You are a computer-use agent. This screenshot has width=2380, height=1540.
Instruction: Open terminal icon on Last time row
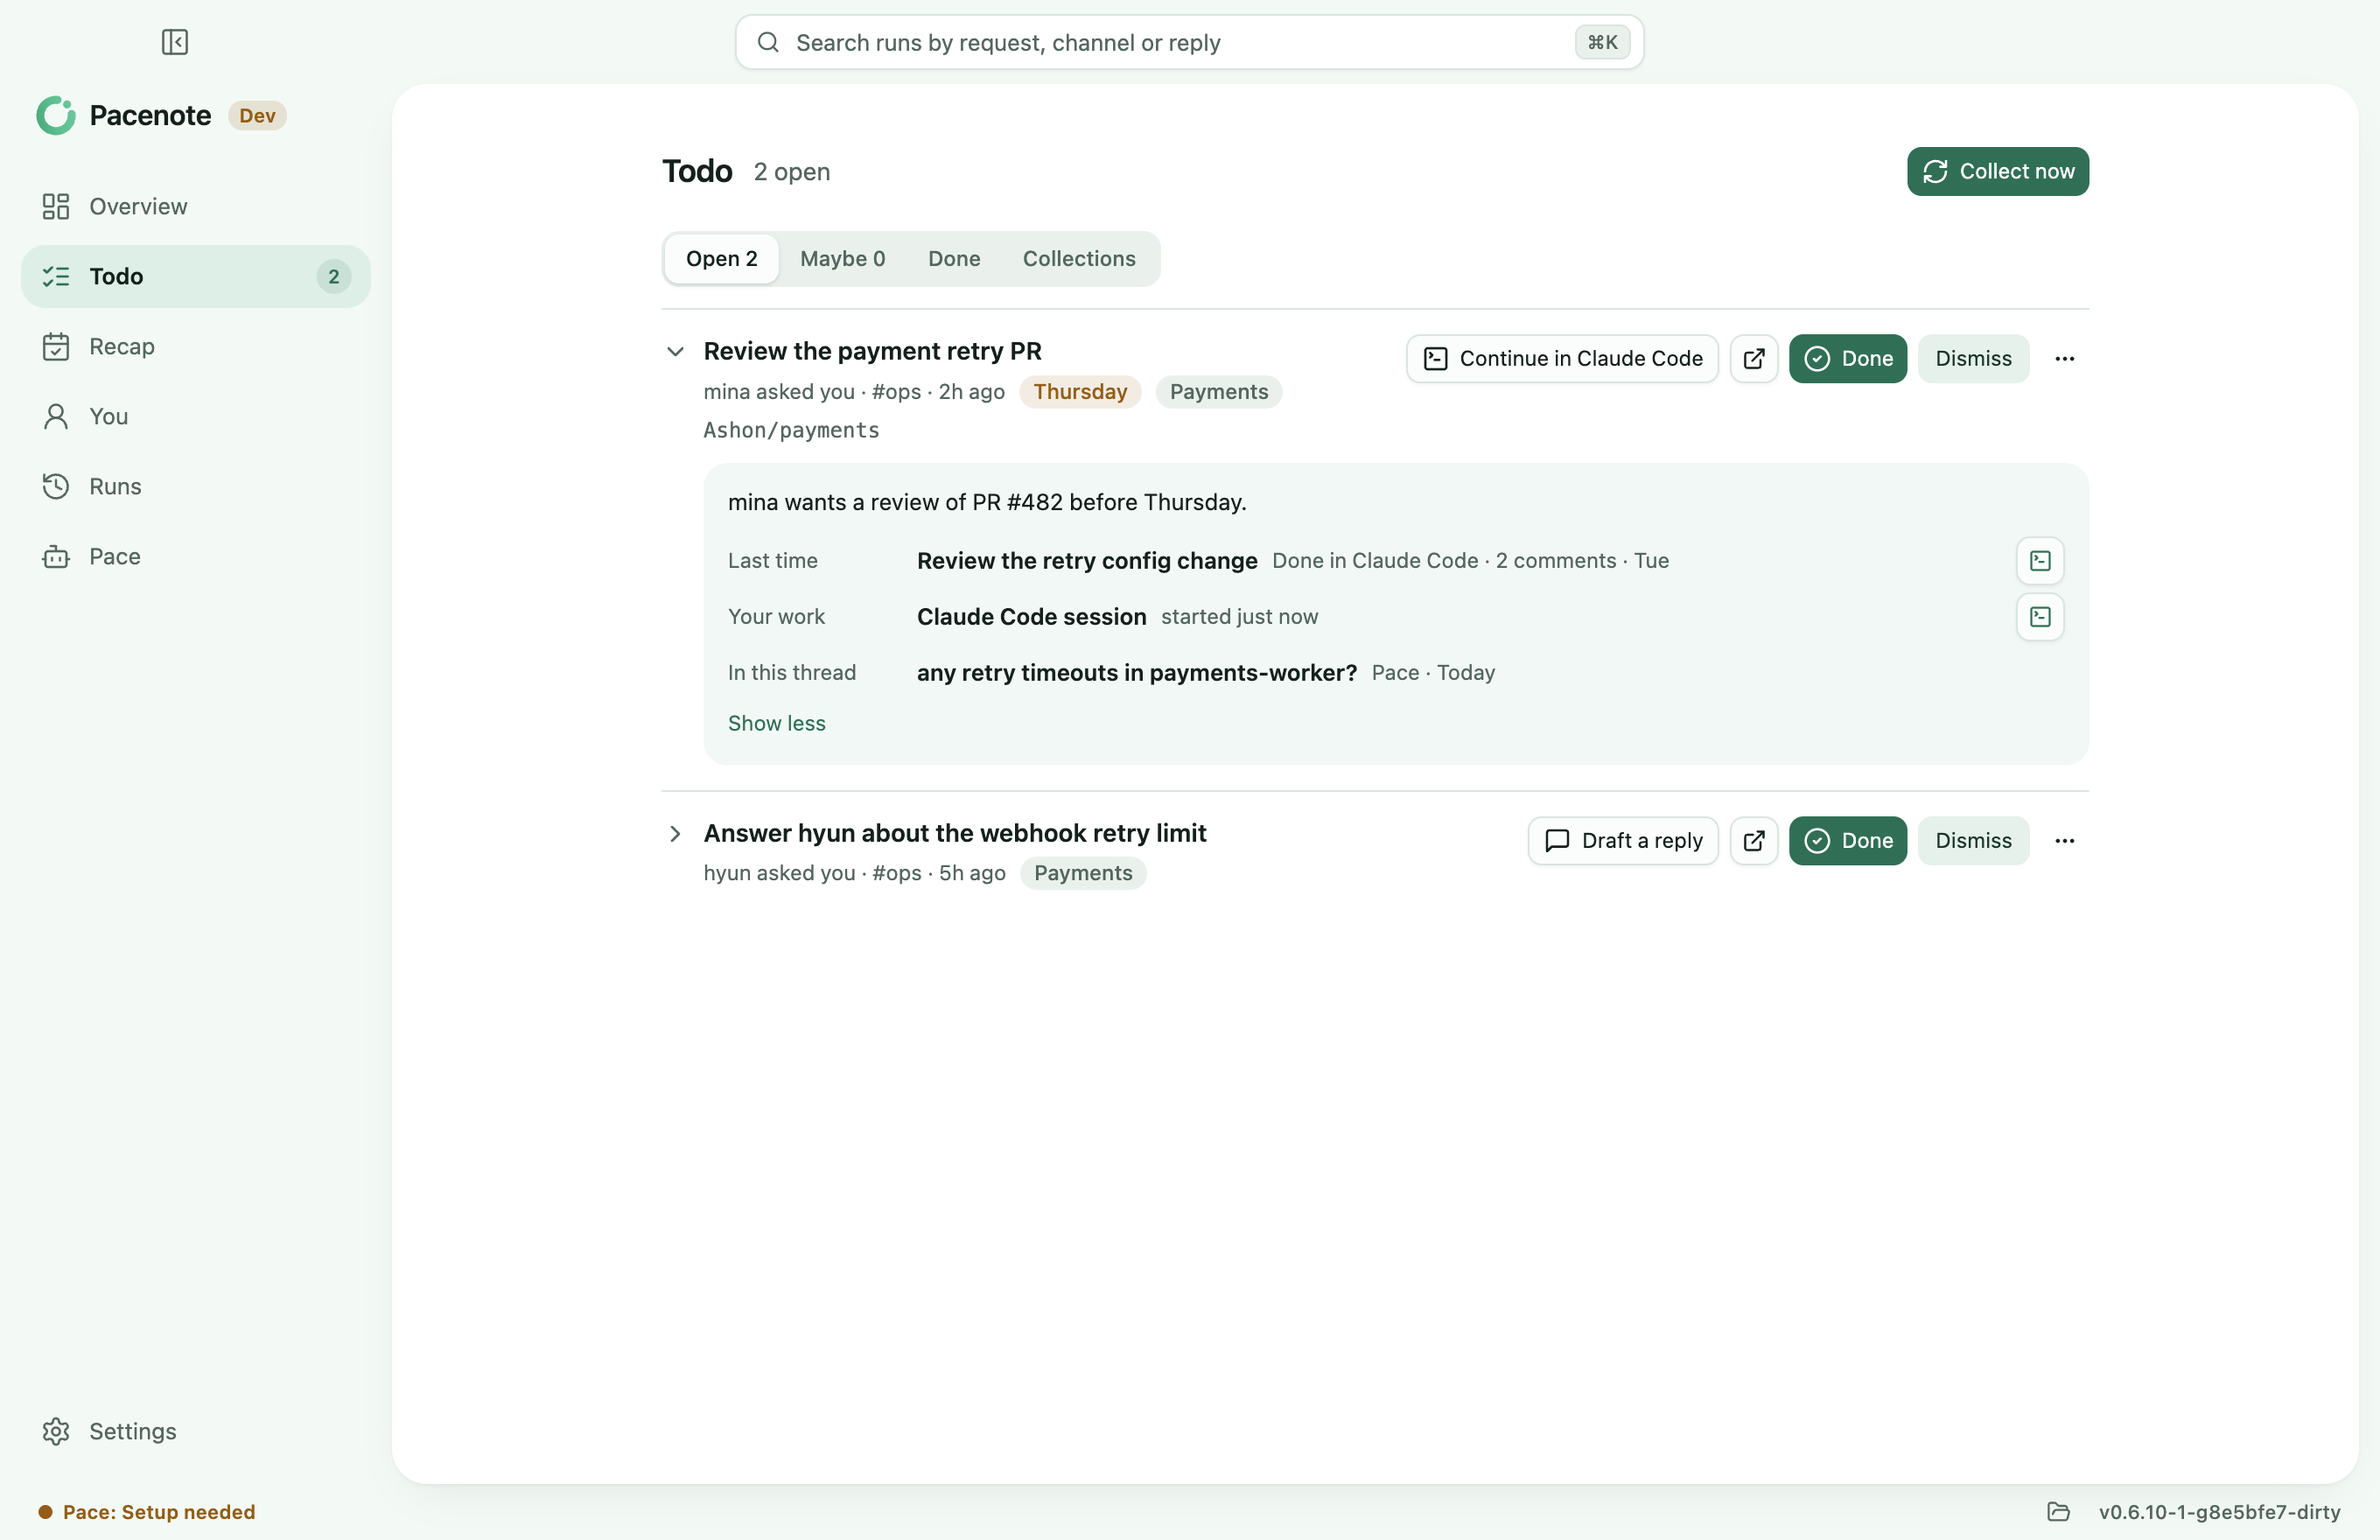point(2040,561)
